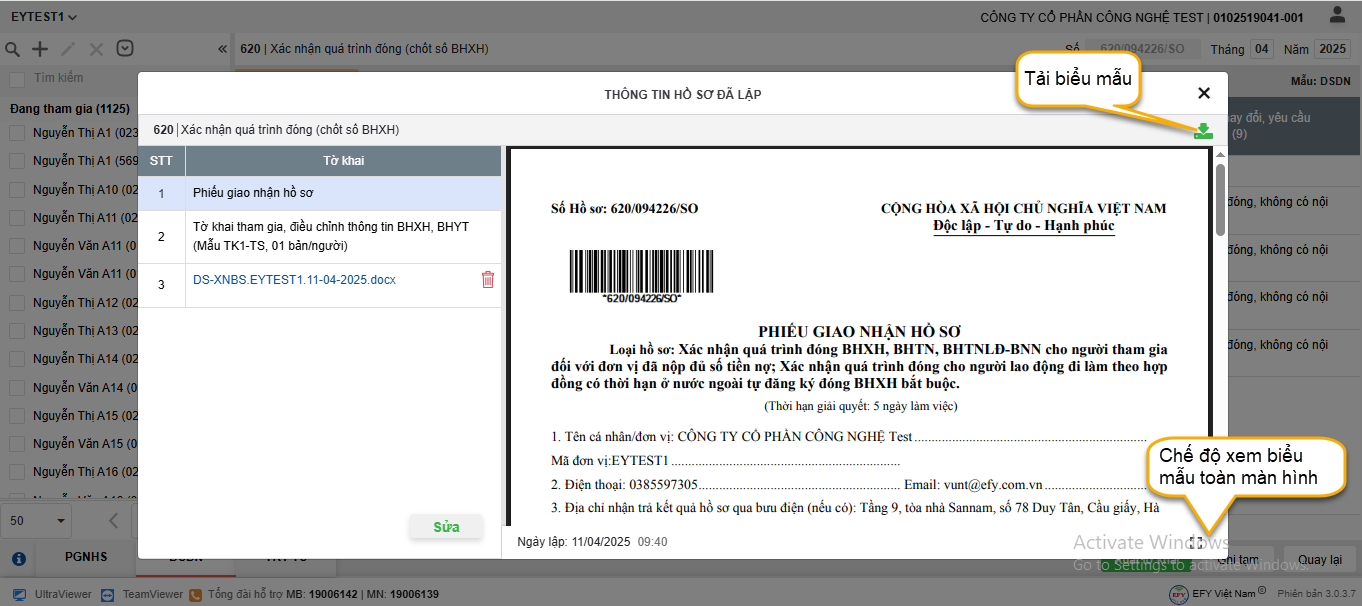Open the user account icon
Viewport: 1362px width, 606px height.
1337,15
